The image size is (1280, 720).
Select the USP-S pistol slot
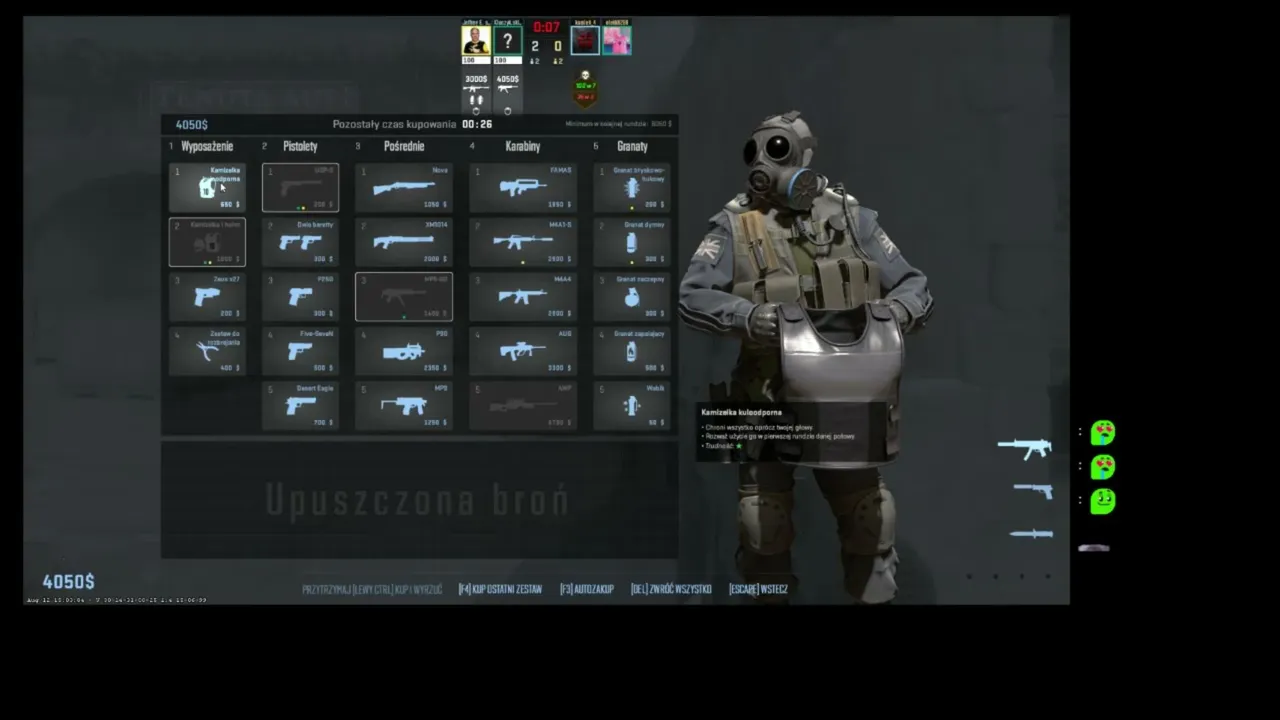[300, 188]
